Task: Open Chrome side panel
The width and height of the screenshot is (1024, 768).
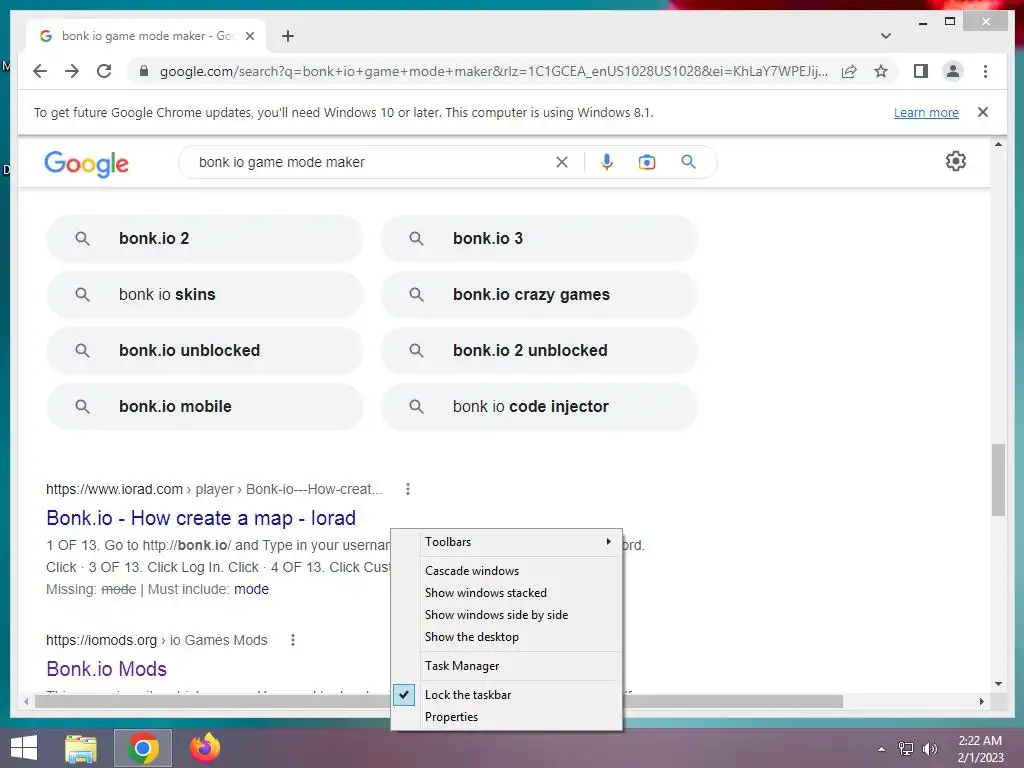Action: [x=921, y=71]
